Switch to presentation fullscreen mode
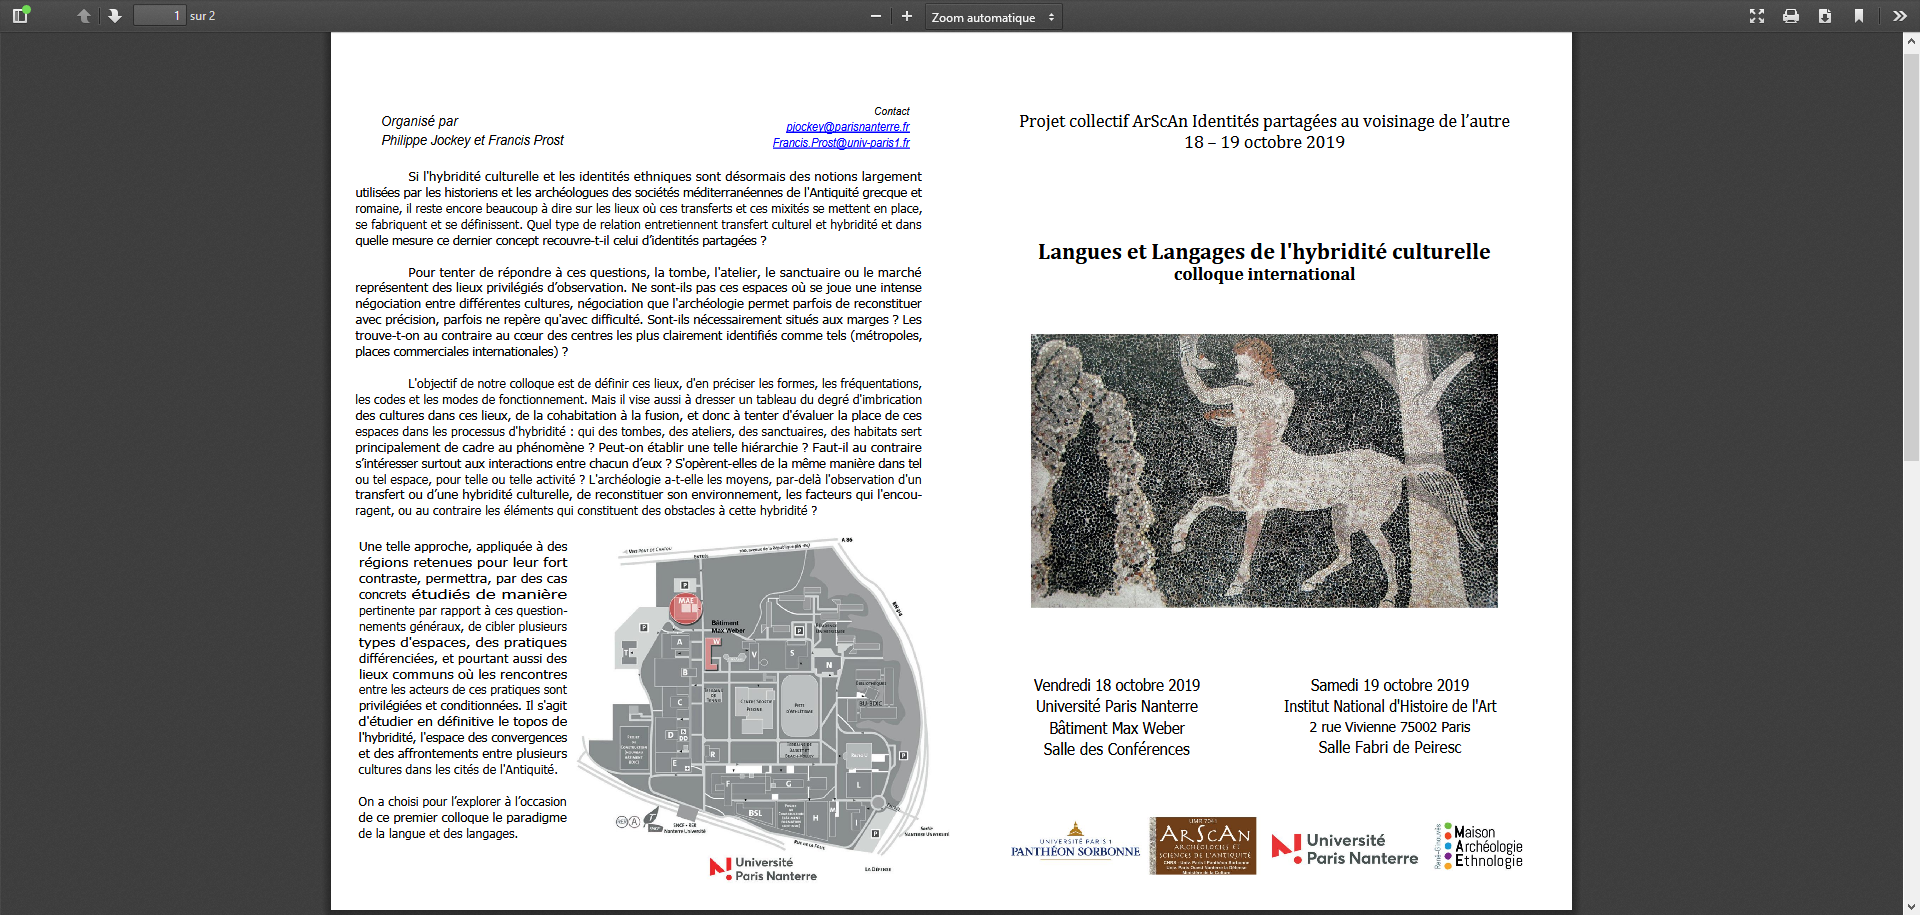This screenshot has height=915, width=1920. 1757,16
